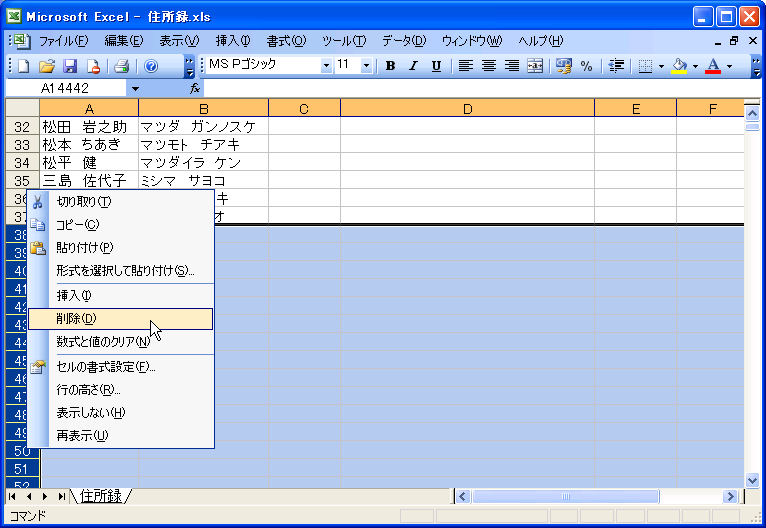Apply fill color bucket icon
Screen dimensions: 766x528
(679, 65)
